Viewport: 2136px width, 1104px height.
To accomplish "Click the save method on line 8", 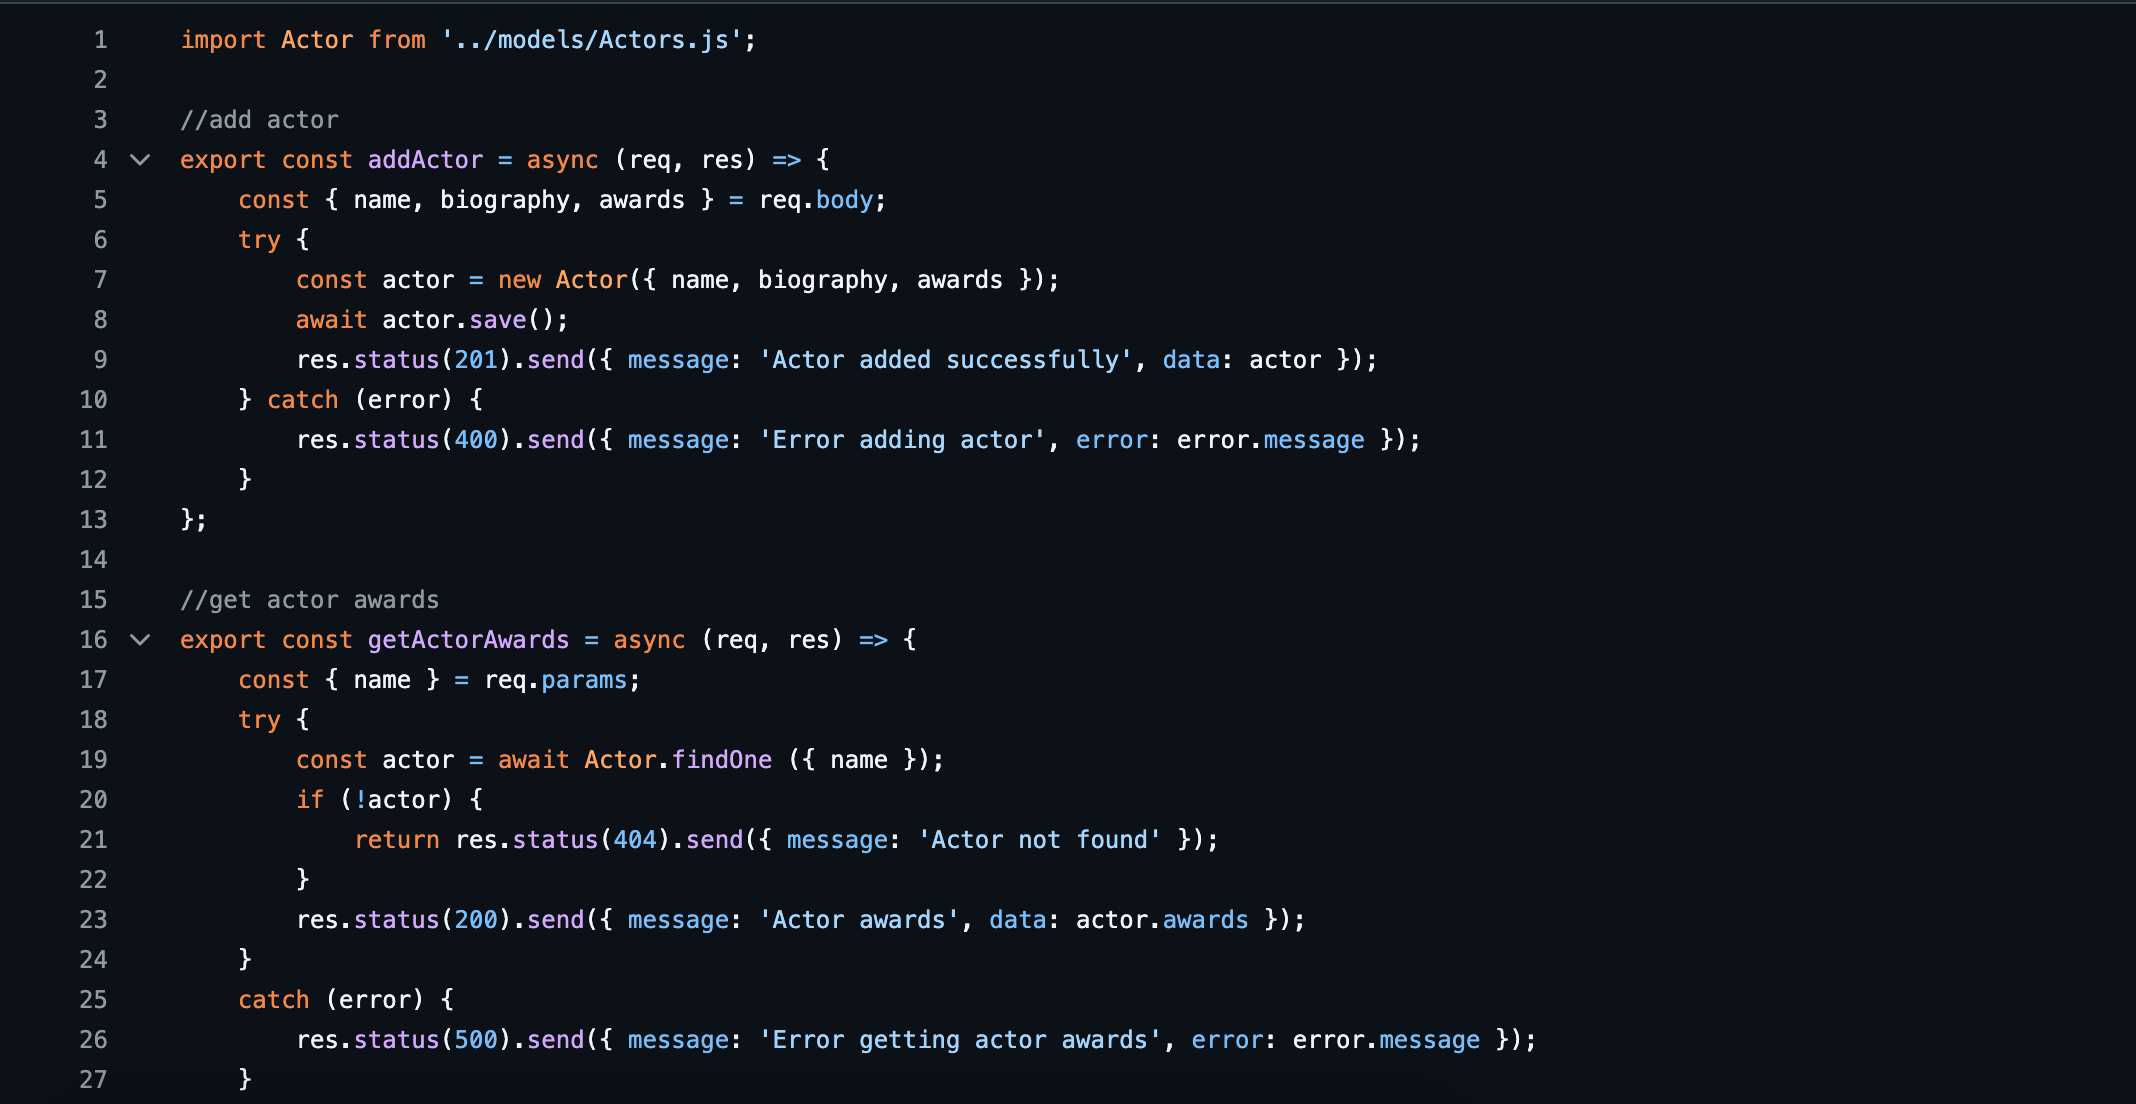I will click(x=497, y=320).
